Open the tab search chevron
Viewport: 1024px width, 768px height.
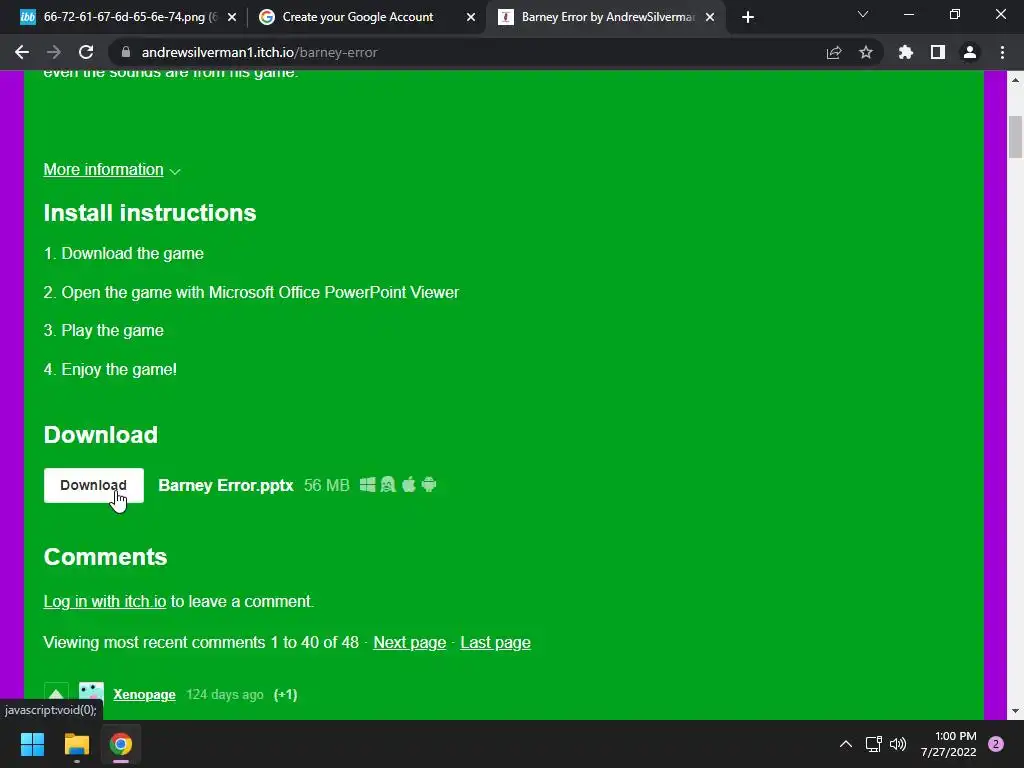coord(863,14)
